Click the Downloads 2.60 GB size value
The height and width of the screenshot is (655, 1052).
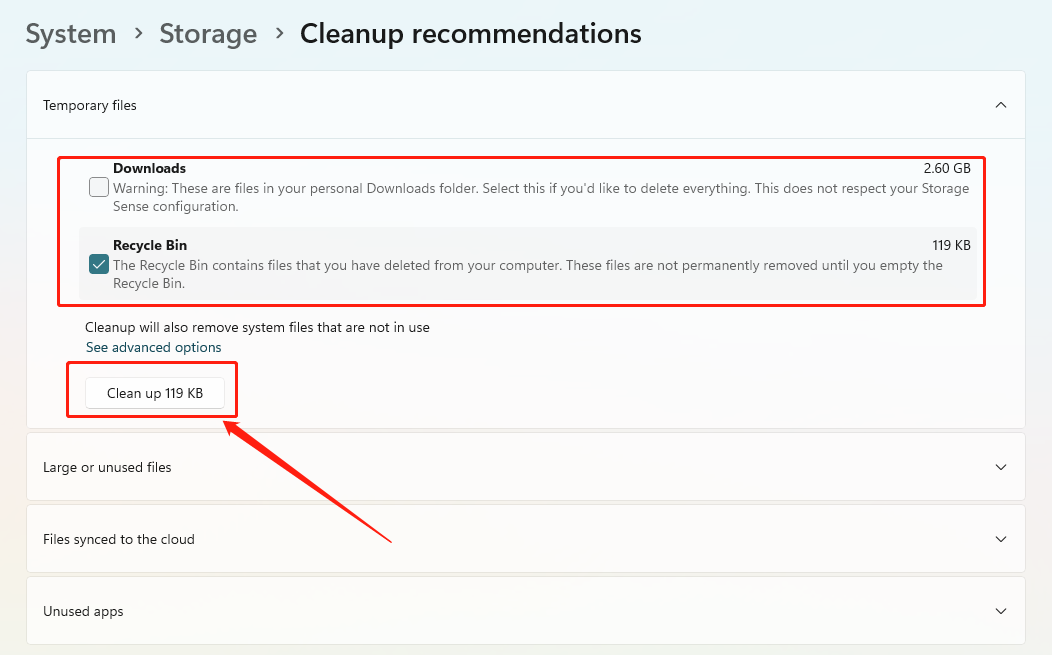(946, 168)
